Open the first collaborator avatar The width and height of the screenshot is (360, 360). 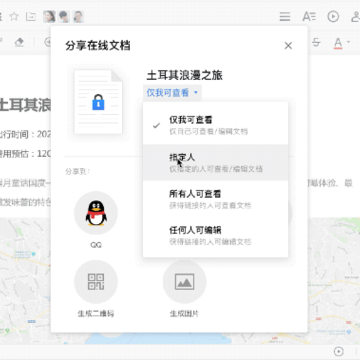49,16
